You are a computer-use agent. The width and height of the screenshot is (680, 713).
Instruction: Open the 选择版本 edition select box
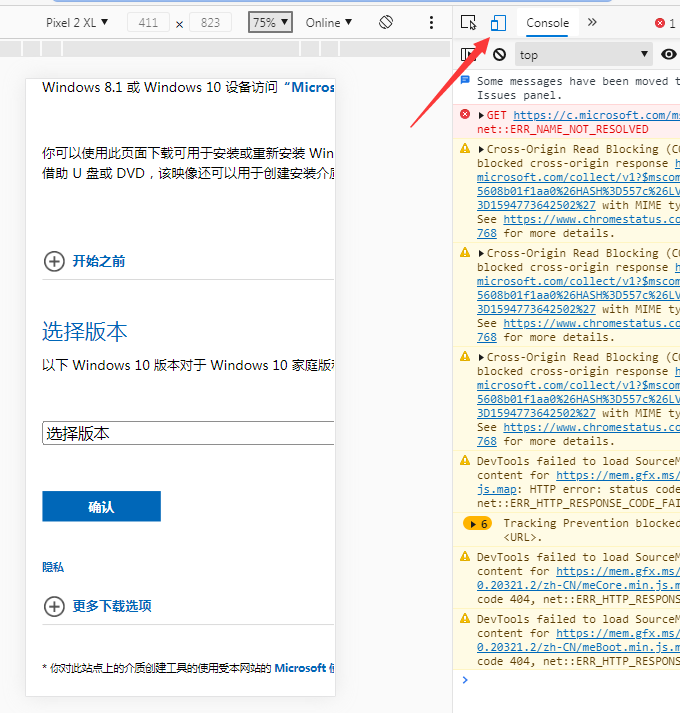pos(188,433)
